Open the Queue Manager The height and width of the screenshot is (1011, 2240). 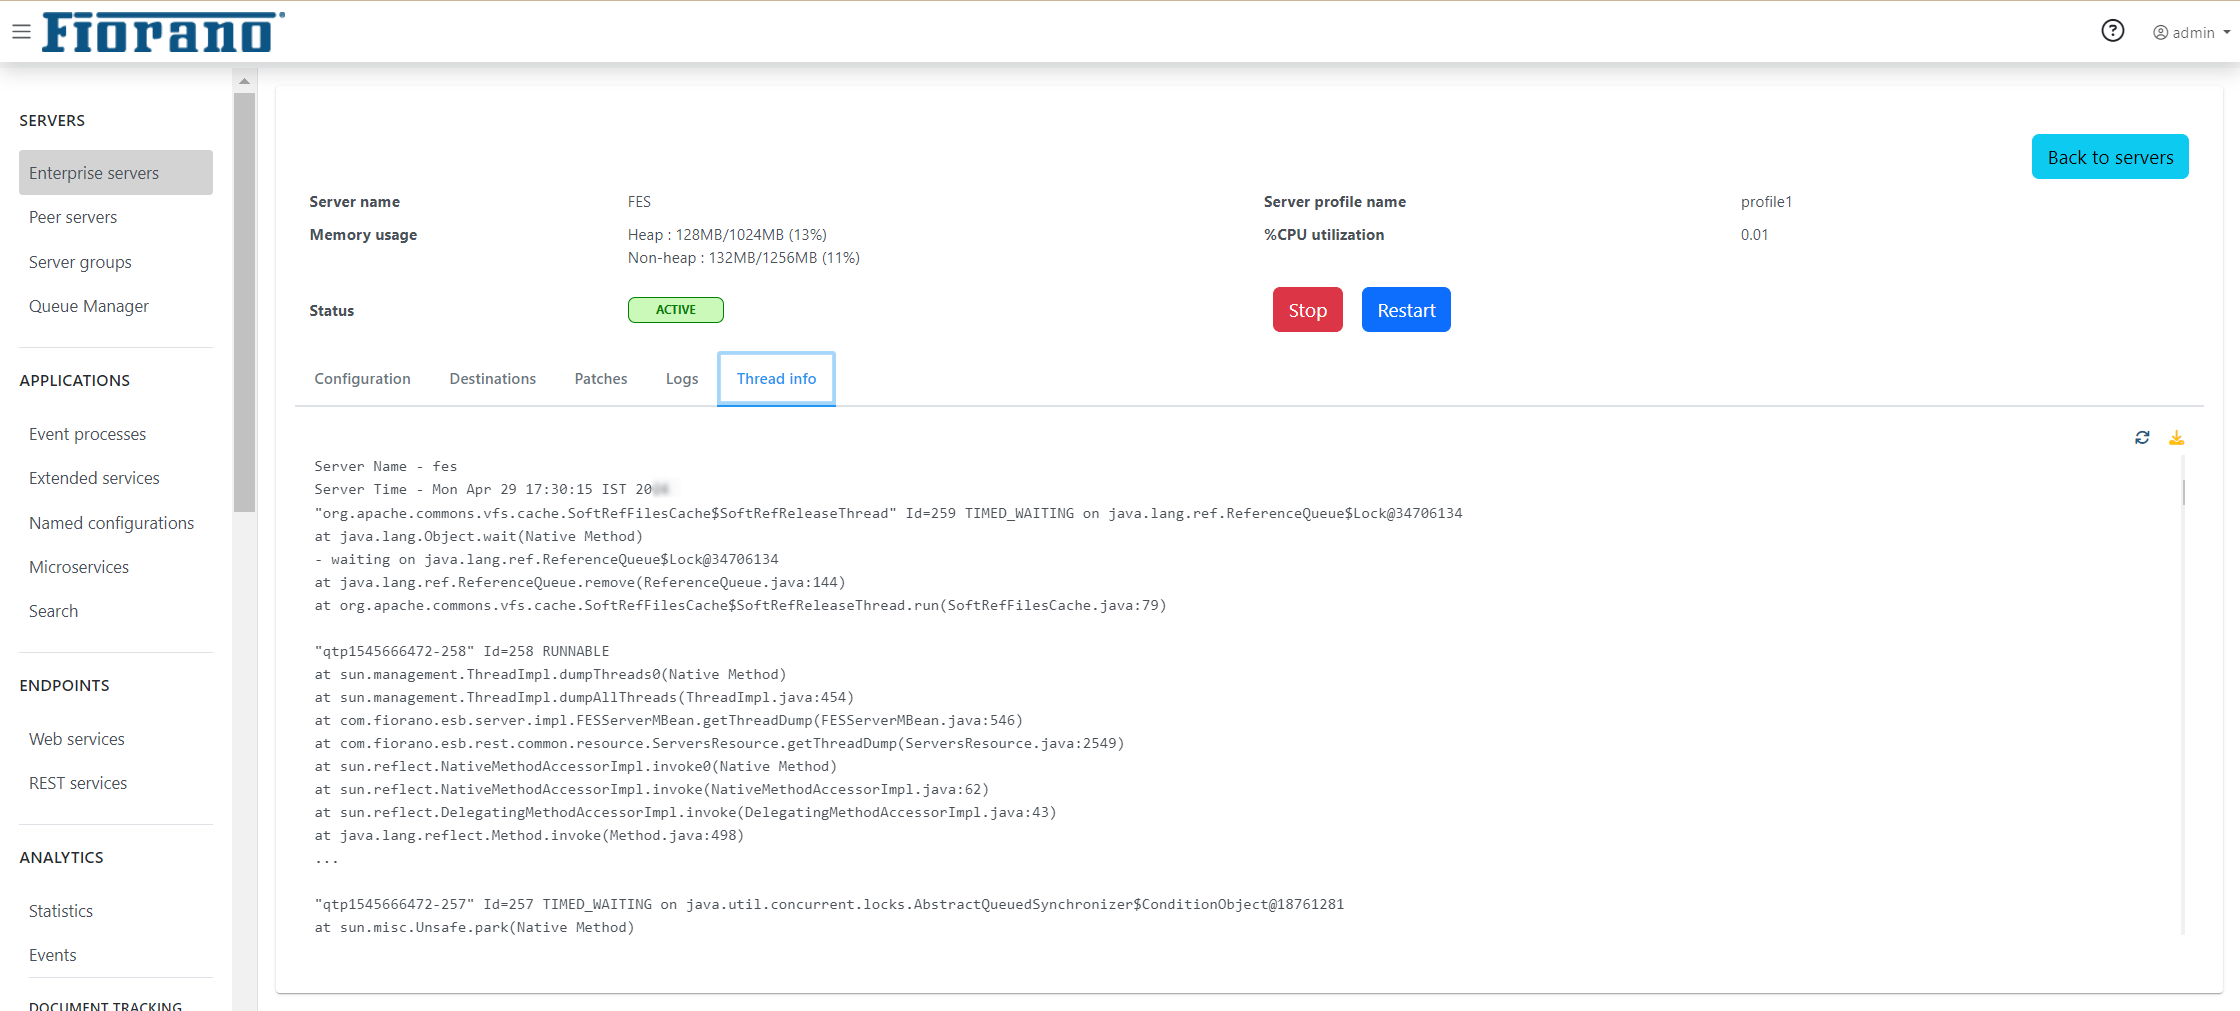click(x=89, y=306)
